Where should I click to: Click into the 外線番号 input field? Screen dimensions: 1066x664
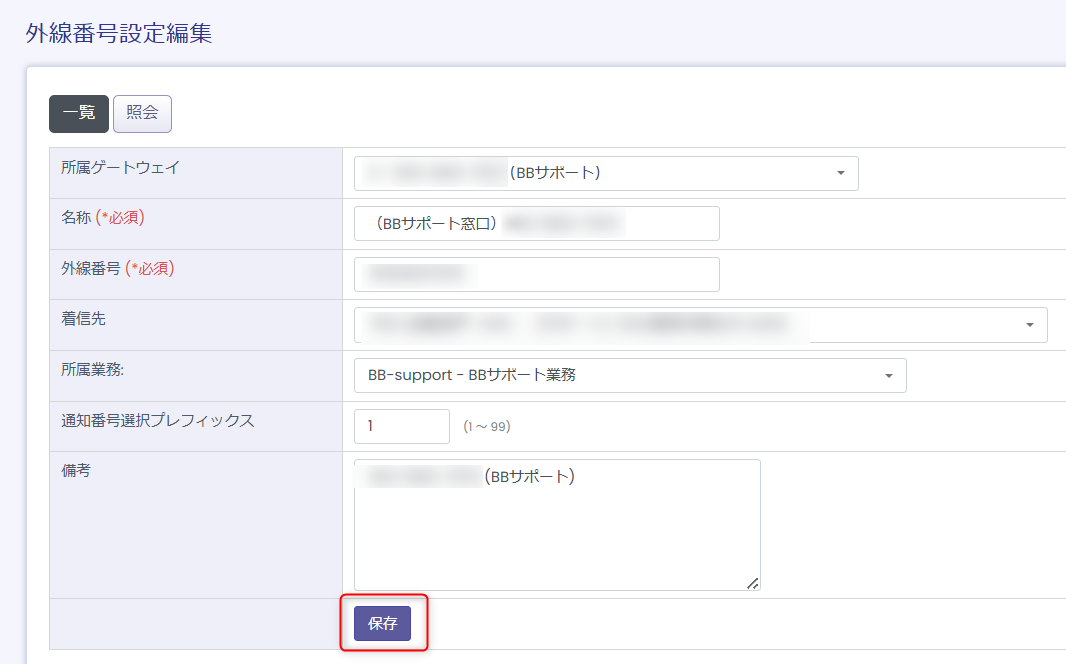[x=537, y=274]
